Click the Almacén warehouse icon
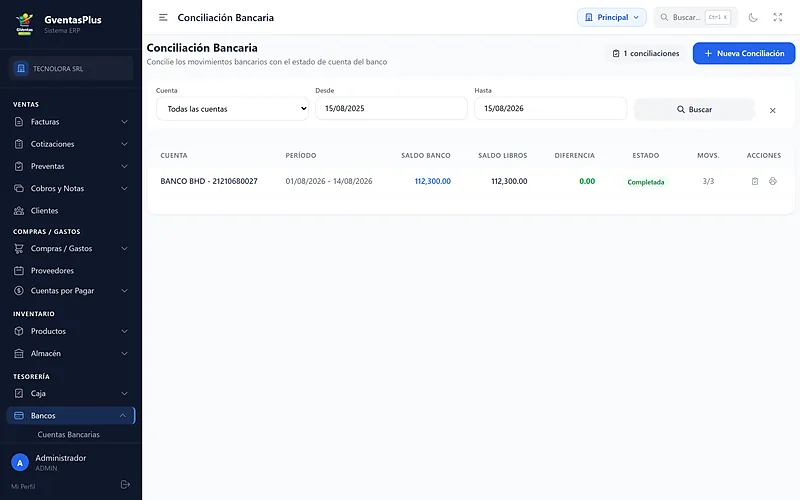 click(19, 353)
